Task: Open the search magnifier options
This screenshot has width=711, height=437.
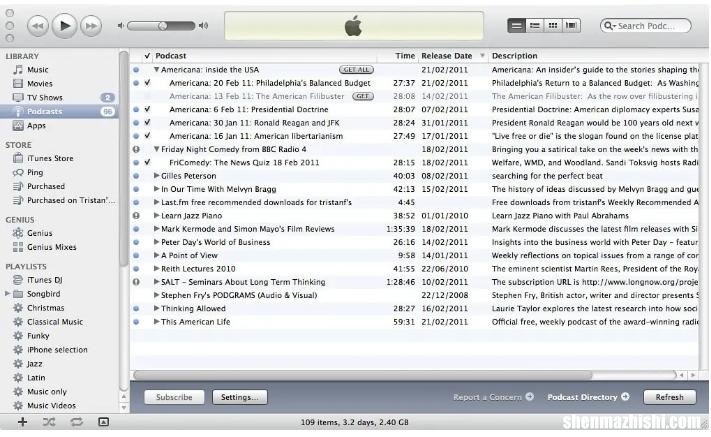Action: pos(610,26)
